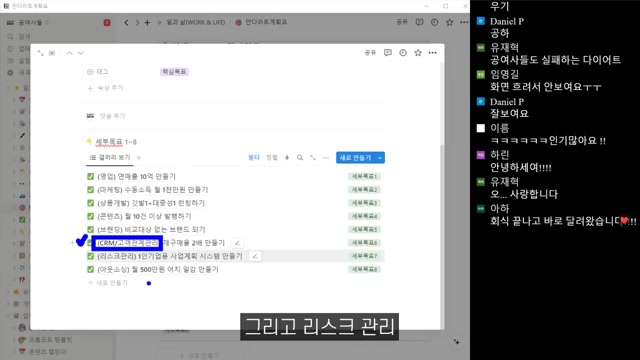640x360 pixels.
Task: Click the database search magnifier icon
Action: tap(300, 158)
